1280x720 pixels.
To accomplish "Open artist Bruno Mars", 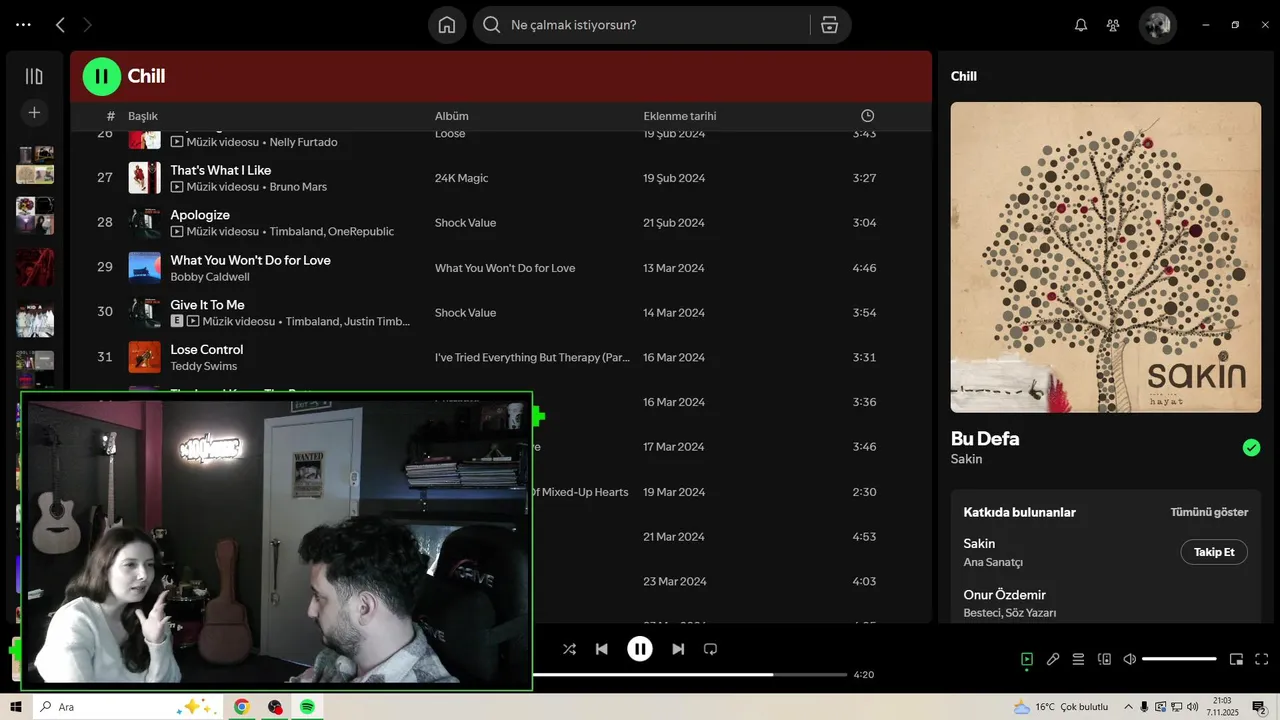I will 298,187.
